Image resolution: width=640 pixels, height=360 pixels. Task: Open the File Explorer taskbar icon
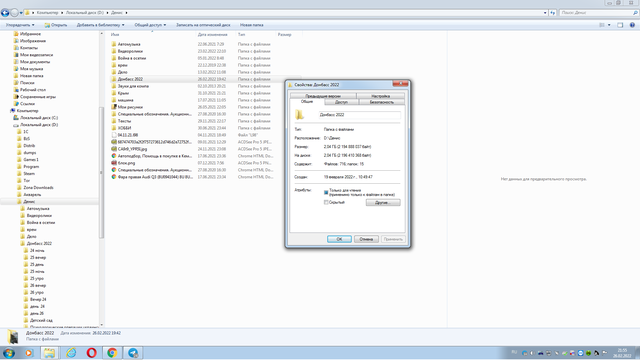[49, 353]
